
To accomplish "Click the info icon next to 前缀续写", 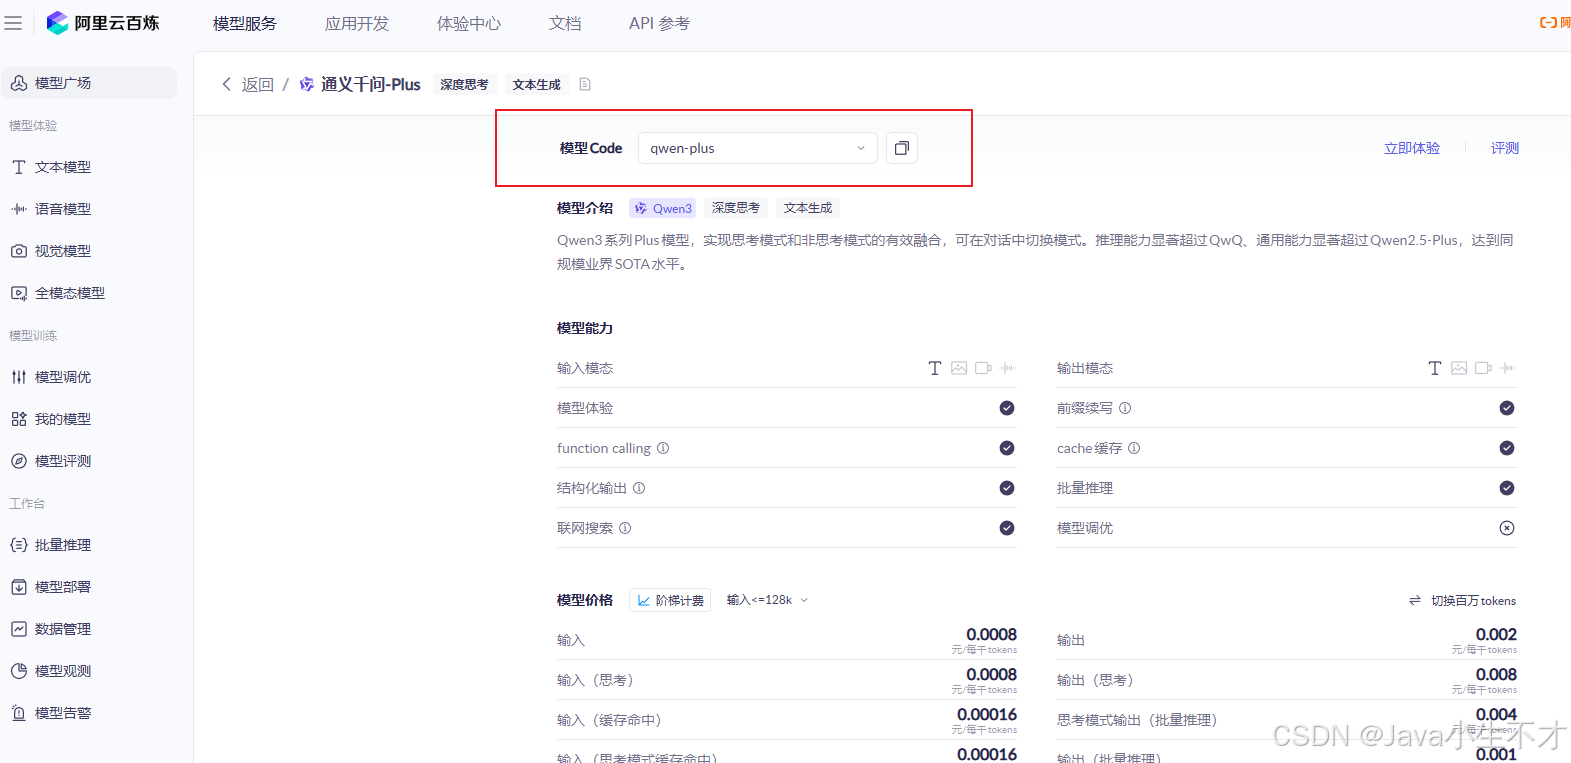I will click(1125, 408).
